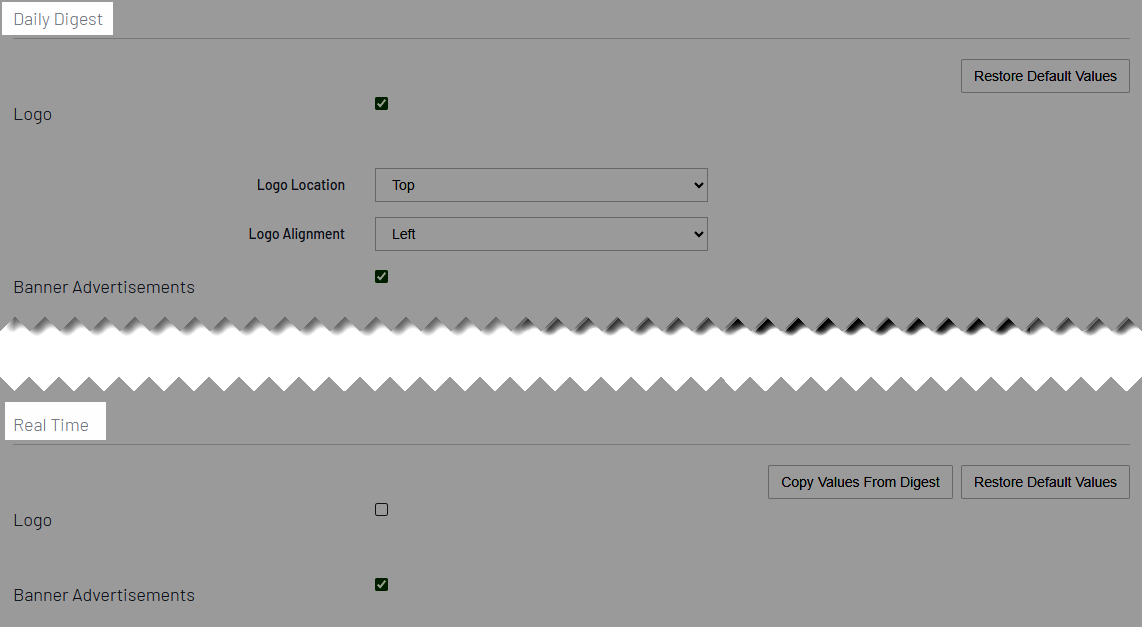The width and height of the screenshot is (1142, 627).
Task: Click Copy Values From Digest
Action: (x=859, y=481)
